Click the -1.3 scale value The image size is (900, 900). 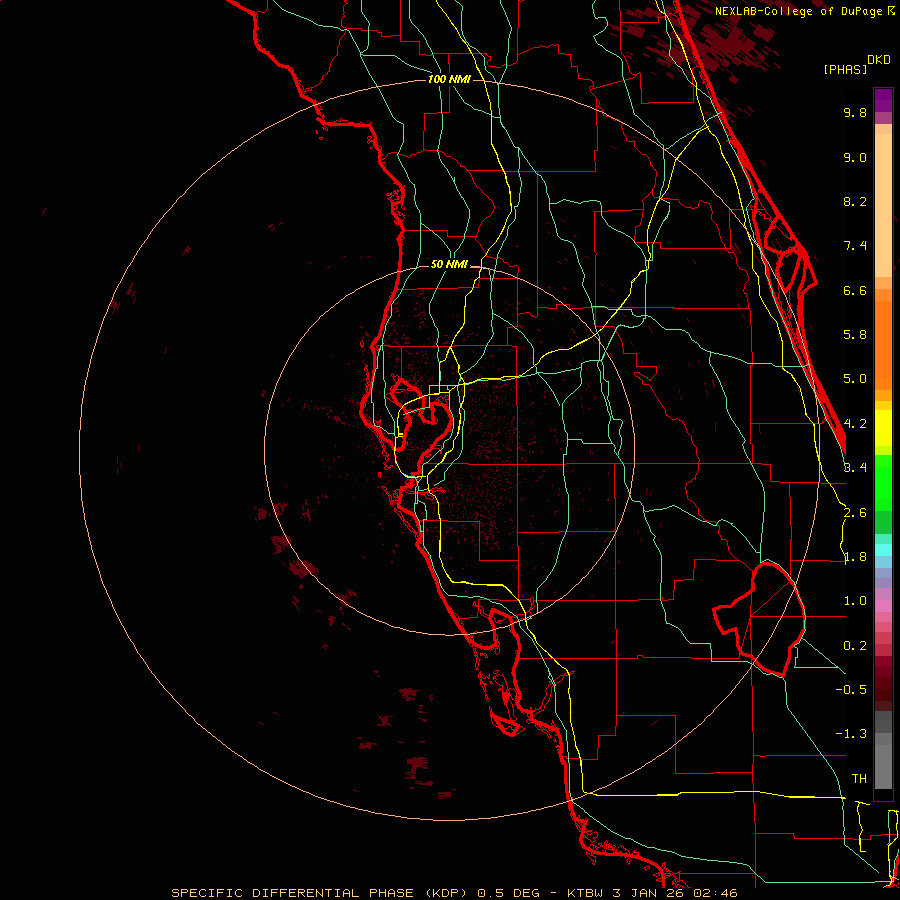click(851, 734)
